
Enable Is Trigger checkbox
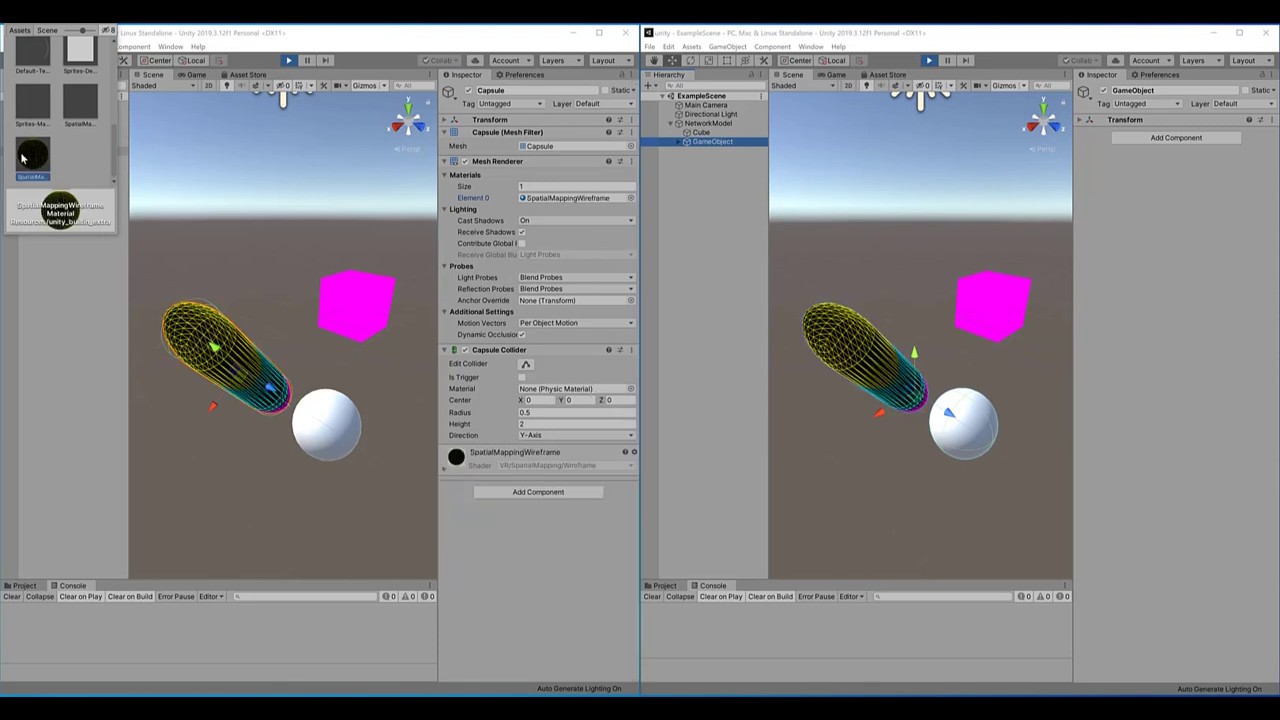pos(522,377)
